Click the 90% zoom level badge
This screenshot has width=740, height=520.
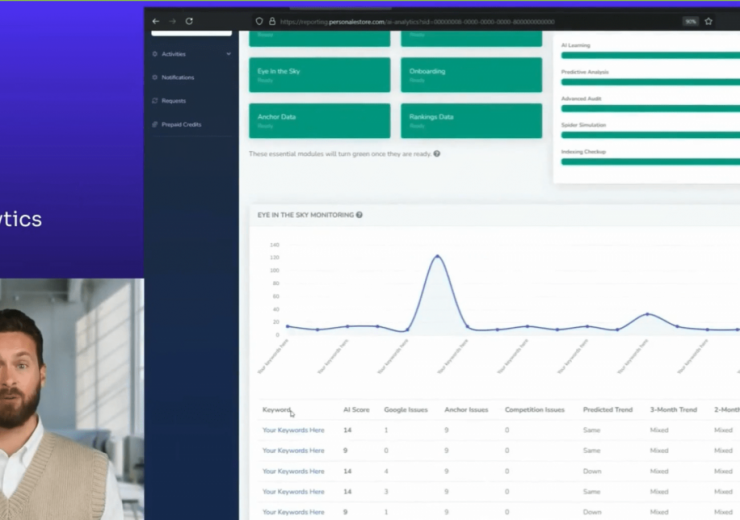(690, 21)
